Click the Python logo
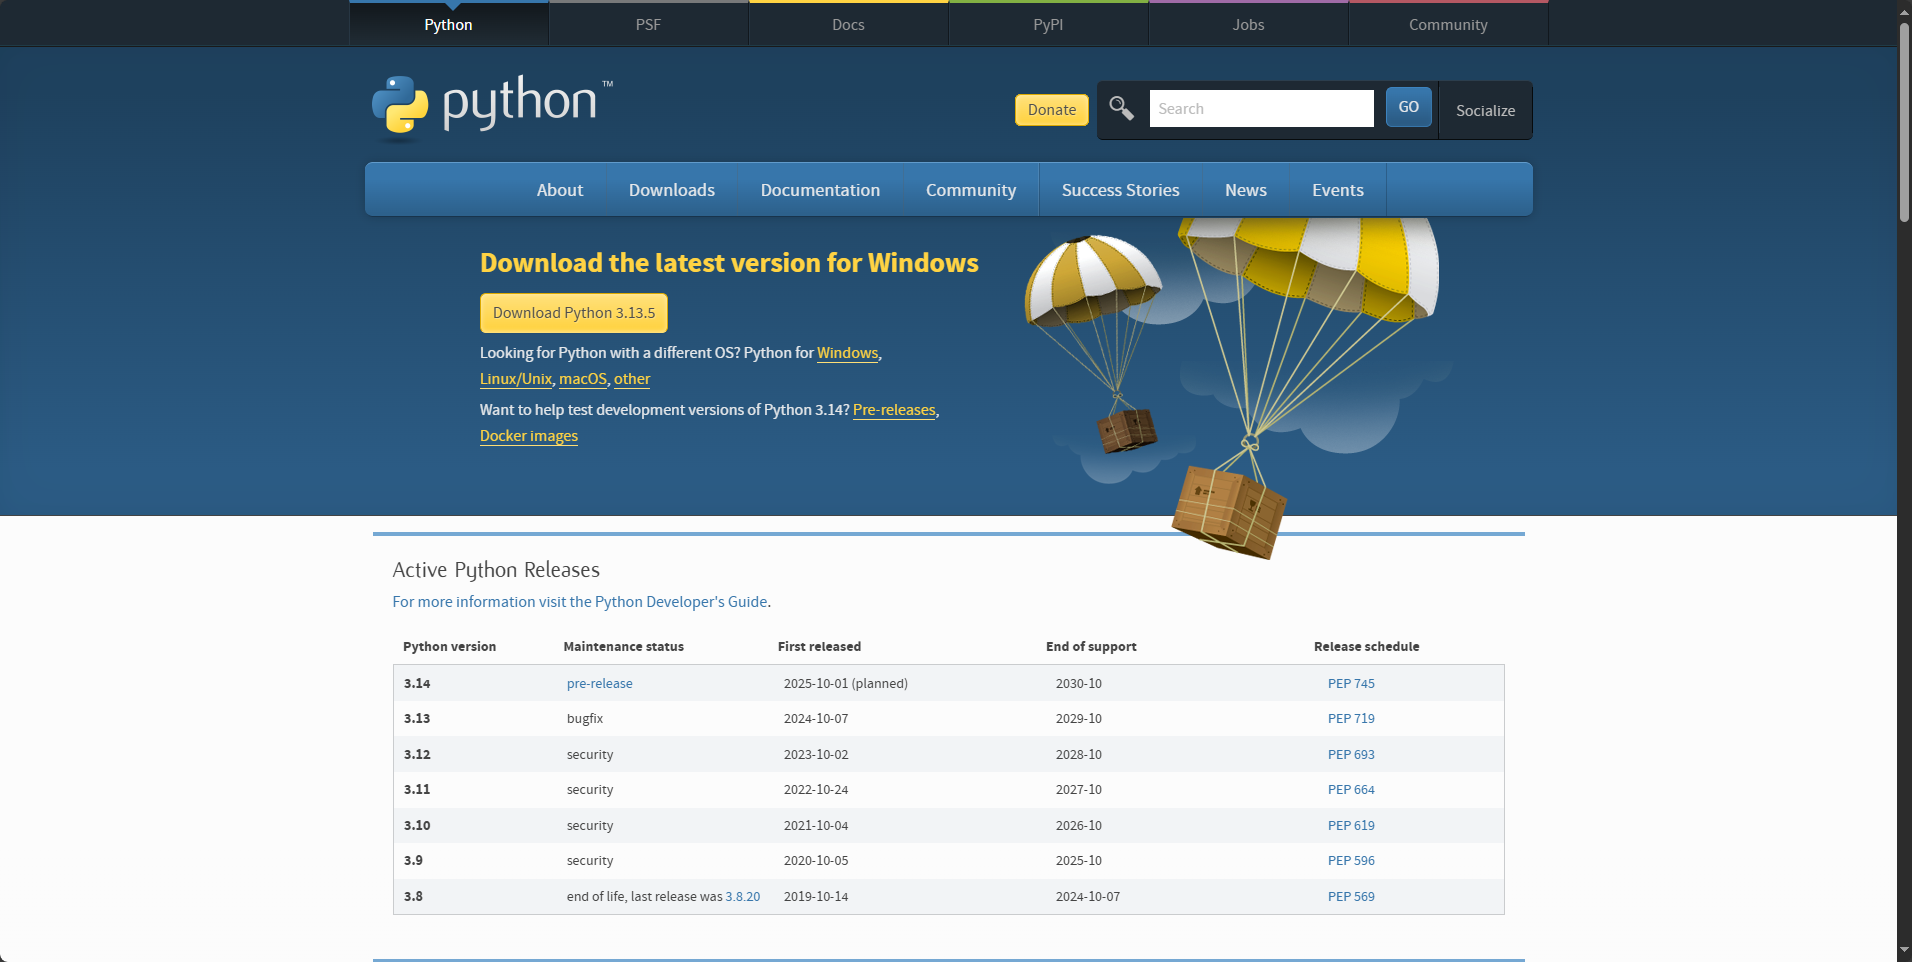Viewport: 1912px width, 962px height. [x=490, y=107]
